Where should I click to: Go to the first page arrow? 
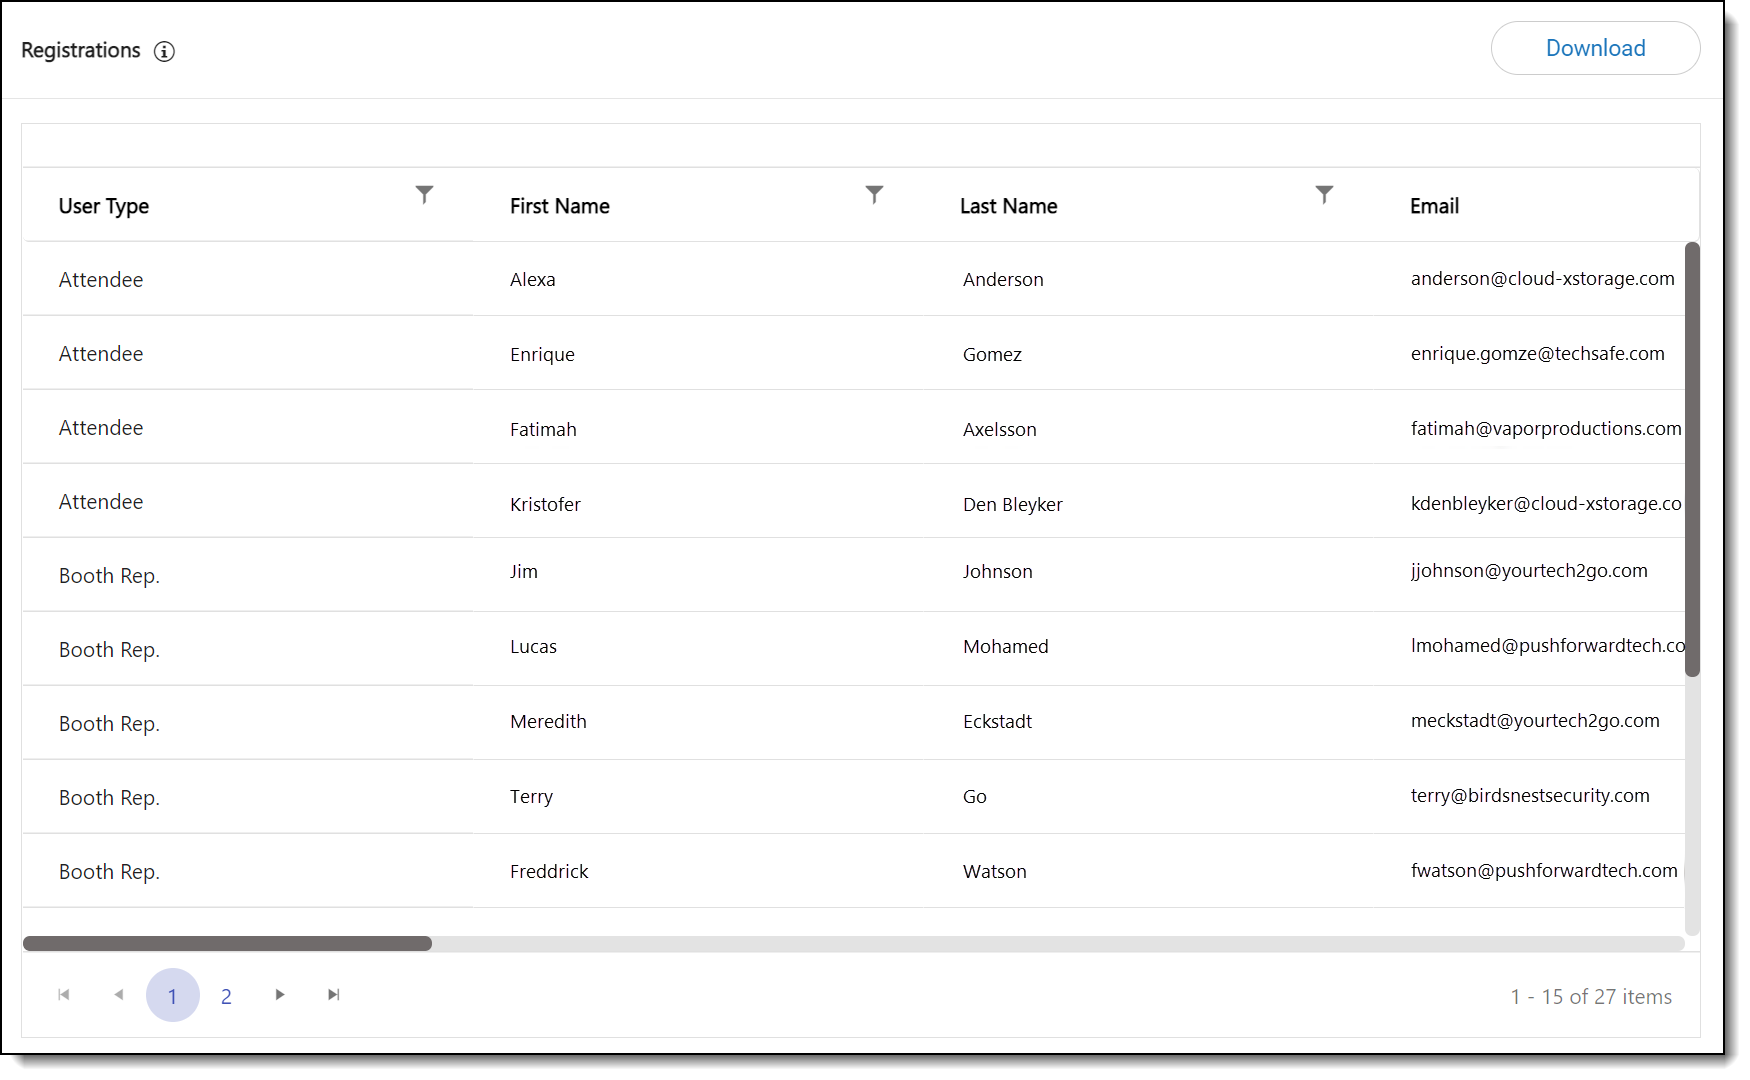[64, 995]
